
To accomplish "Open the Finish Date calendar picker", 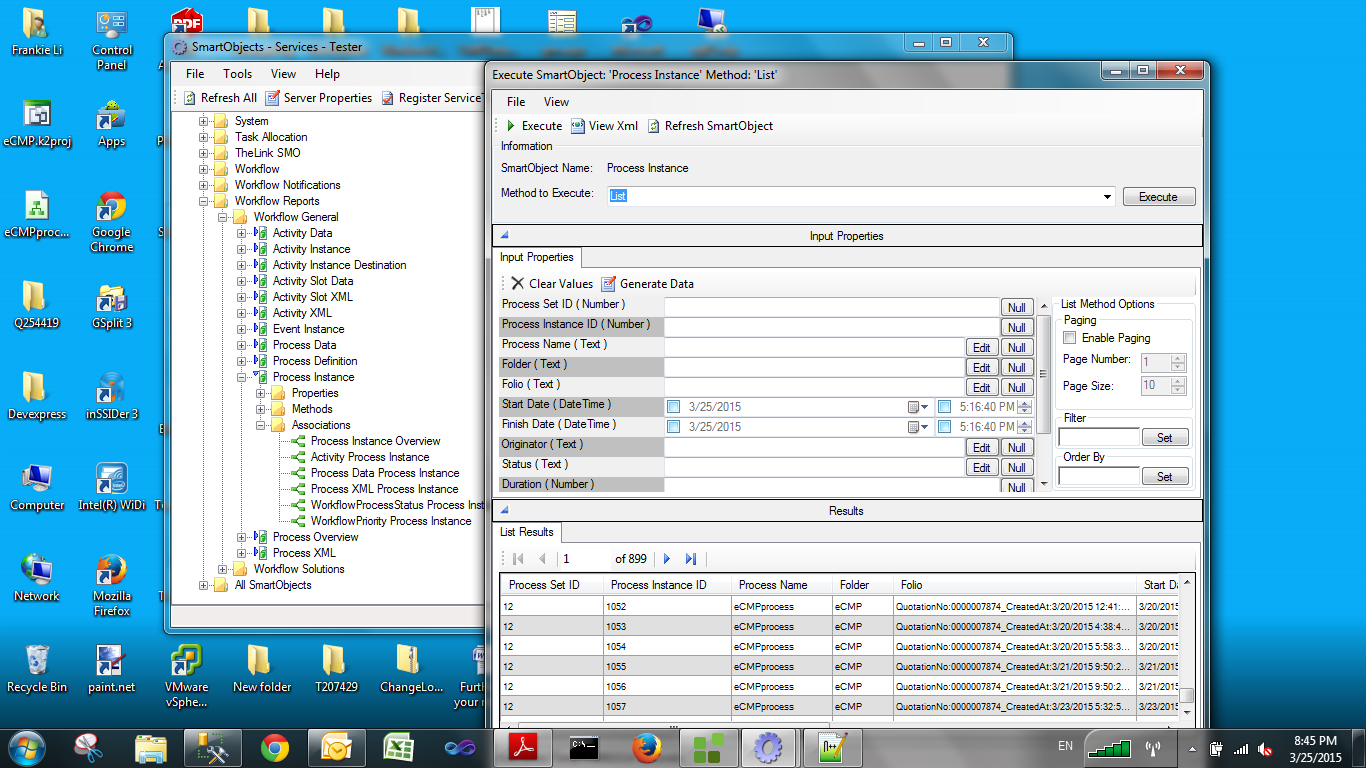I will click(x=917, y=427).
